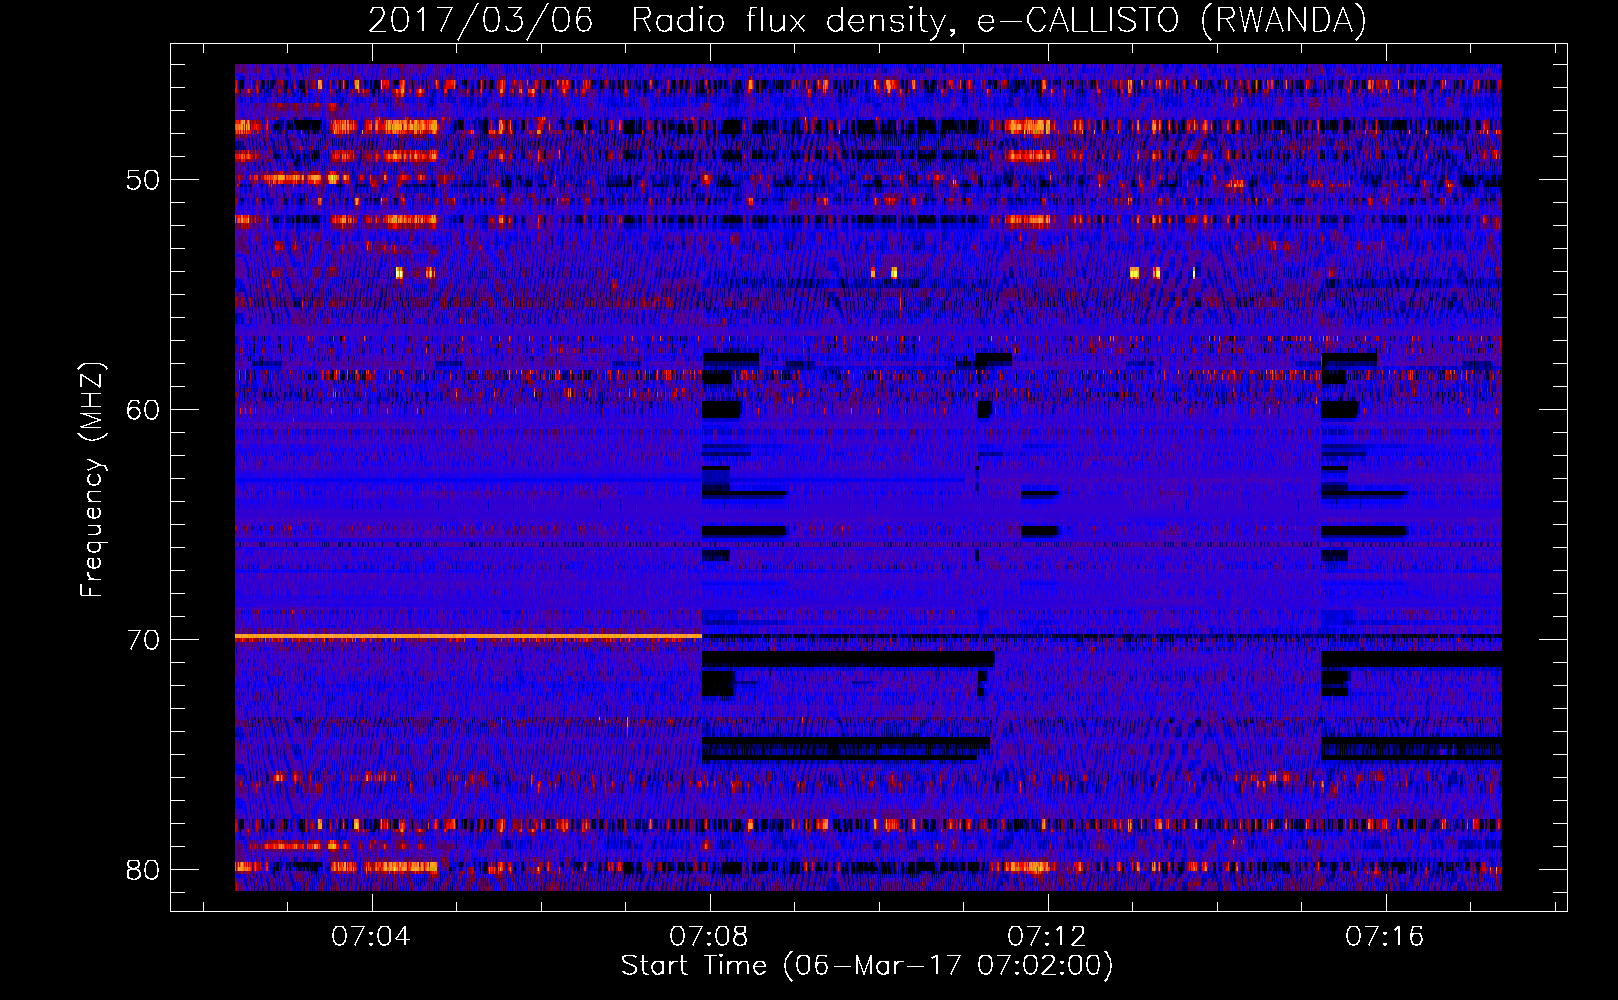Click the 07:16 time tick label
The width and height of the screenshot is (1618, 1000).
(1384, 936)
